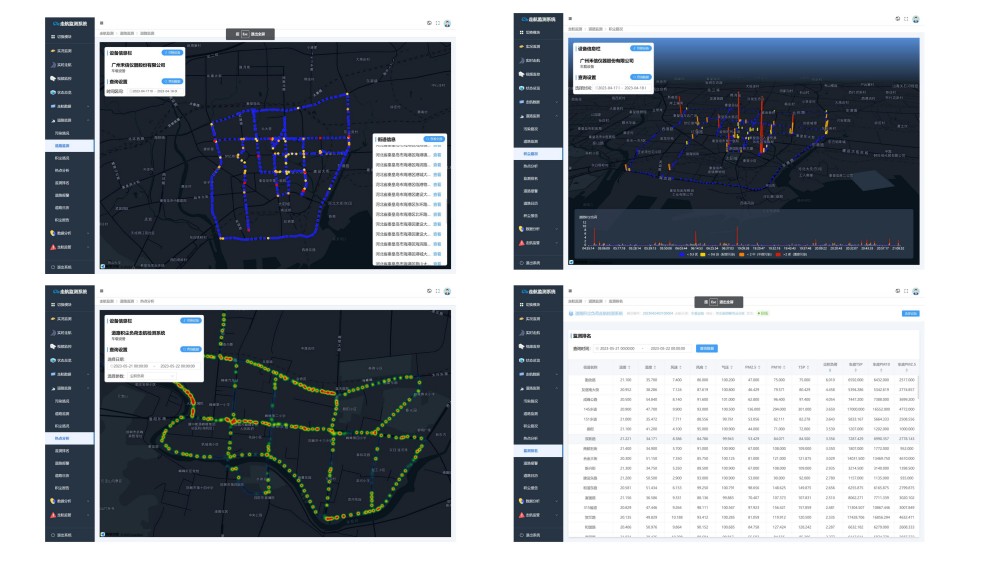This screenshot has width=1000, height=562.
Task: Open road parameter dropdown in heat map window
Action: (x=152, y=376)
